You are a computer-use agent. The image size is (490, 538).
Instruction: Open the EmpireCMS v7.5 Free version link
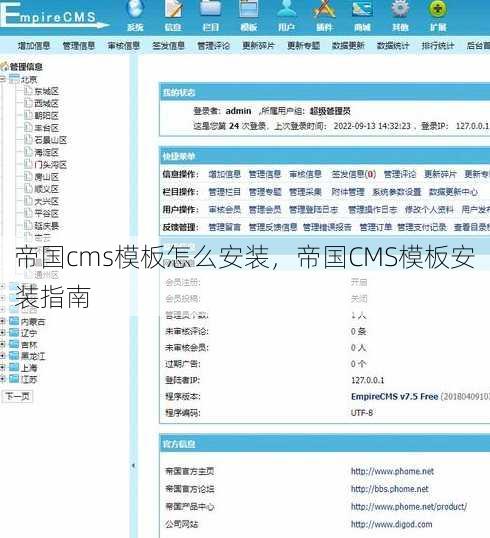(x=395, y=397)
